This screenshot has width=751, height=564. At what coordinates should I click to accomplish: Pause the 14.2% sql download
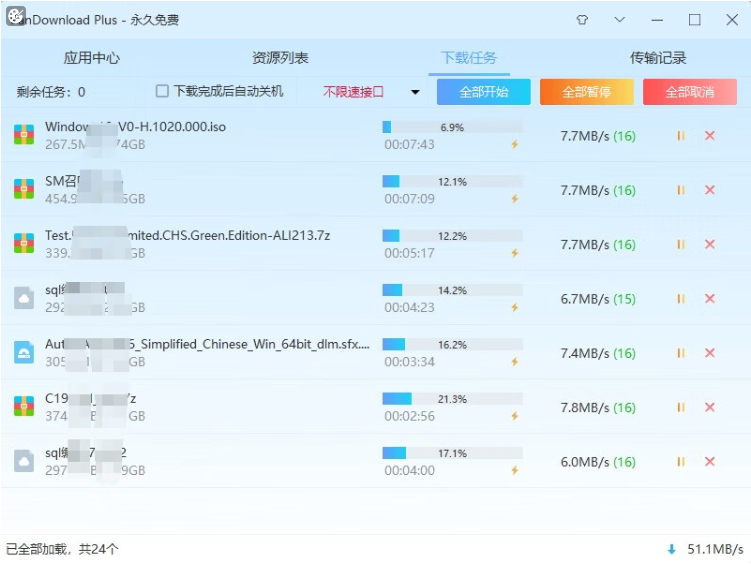pyautogui.click(x=681, y=299)
